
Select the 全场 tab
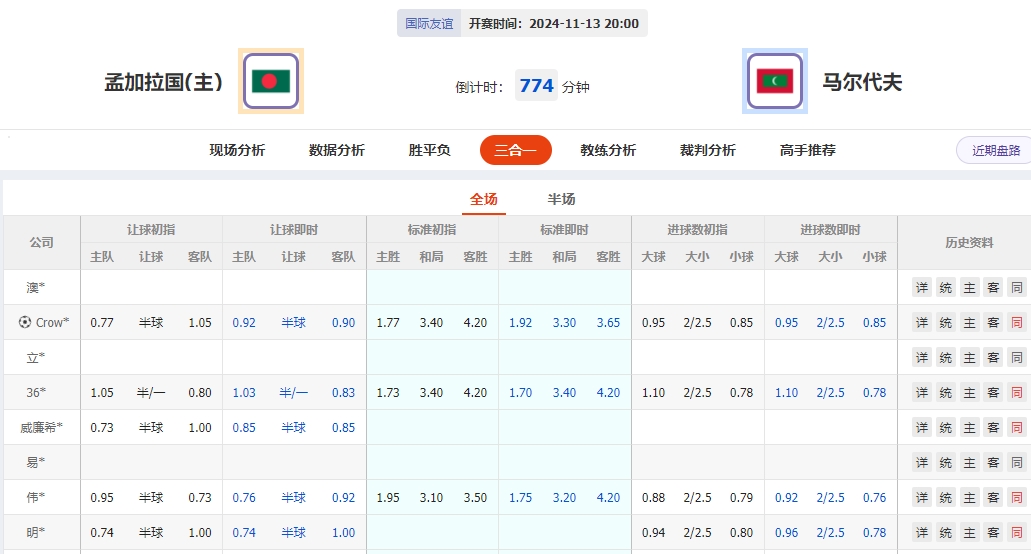point(484,199)
